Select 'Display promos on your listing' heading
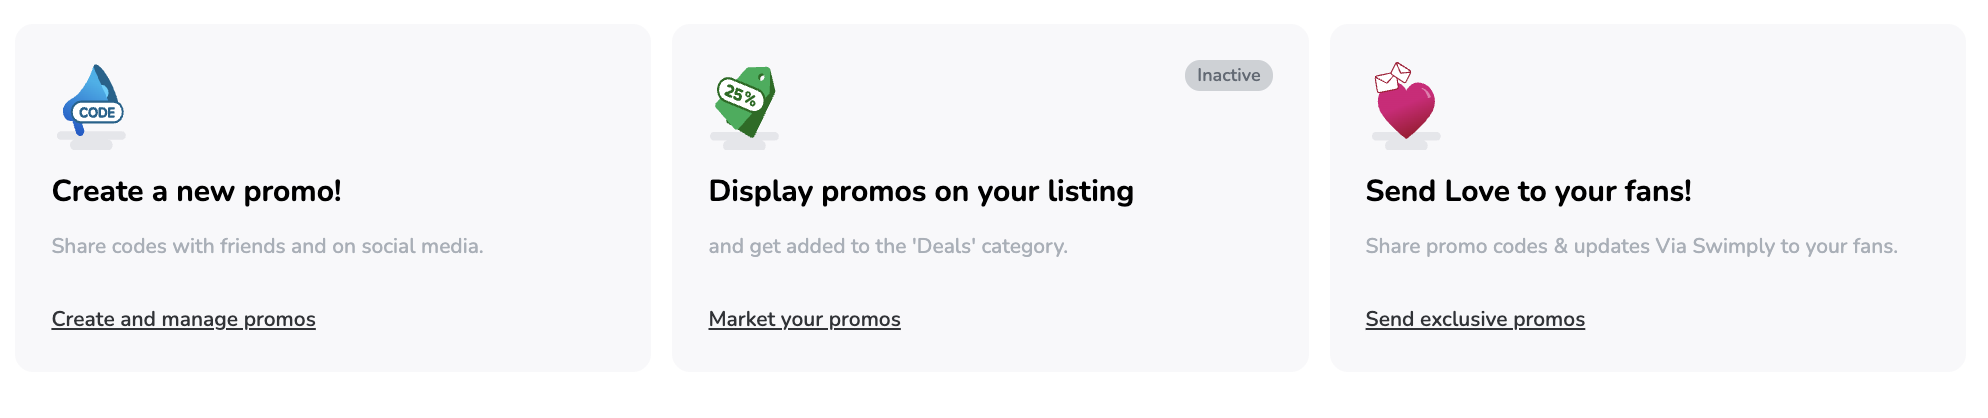 (x=921, y=191)
